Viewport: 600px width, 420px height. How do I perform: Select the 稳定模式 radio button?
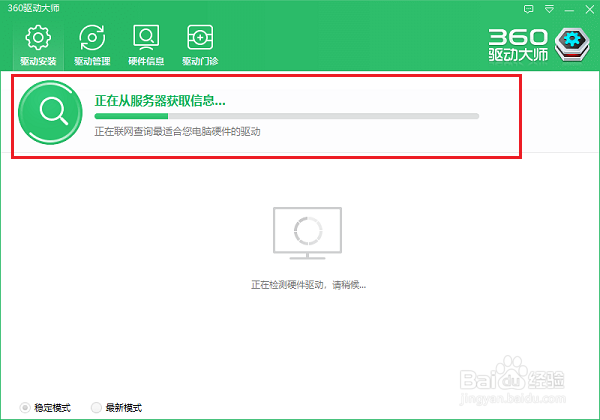point(25,408)
